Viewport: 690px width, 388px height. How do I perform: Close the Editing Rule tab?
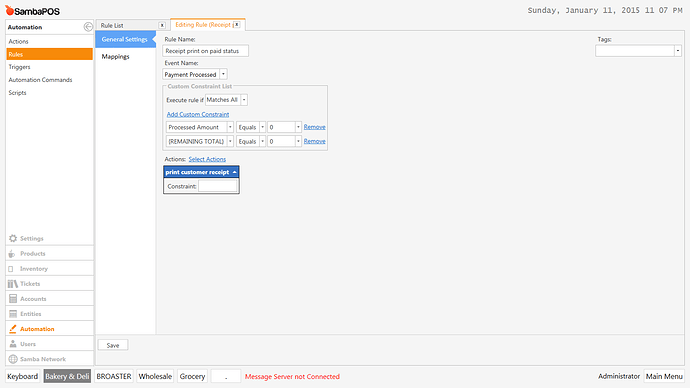(237, 25)
